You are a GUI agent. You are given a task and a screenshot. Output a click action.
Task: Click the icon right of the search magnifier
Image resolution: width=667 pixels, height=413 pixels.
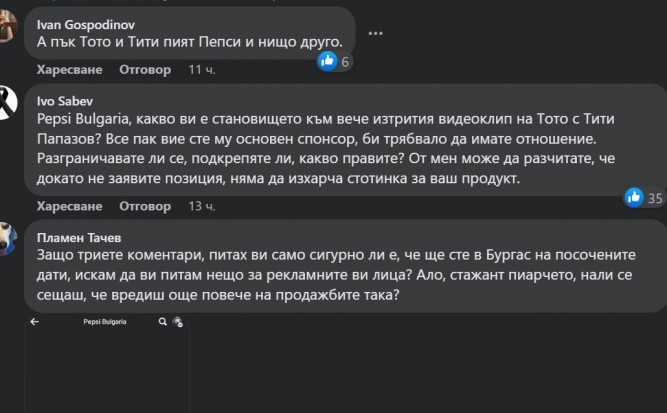[x=176, y=323]
